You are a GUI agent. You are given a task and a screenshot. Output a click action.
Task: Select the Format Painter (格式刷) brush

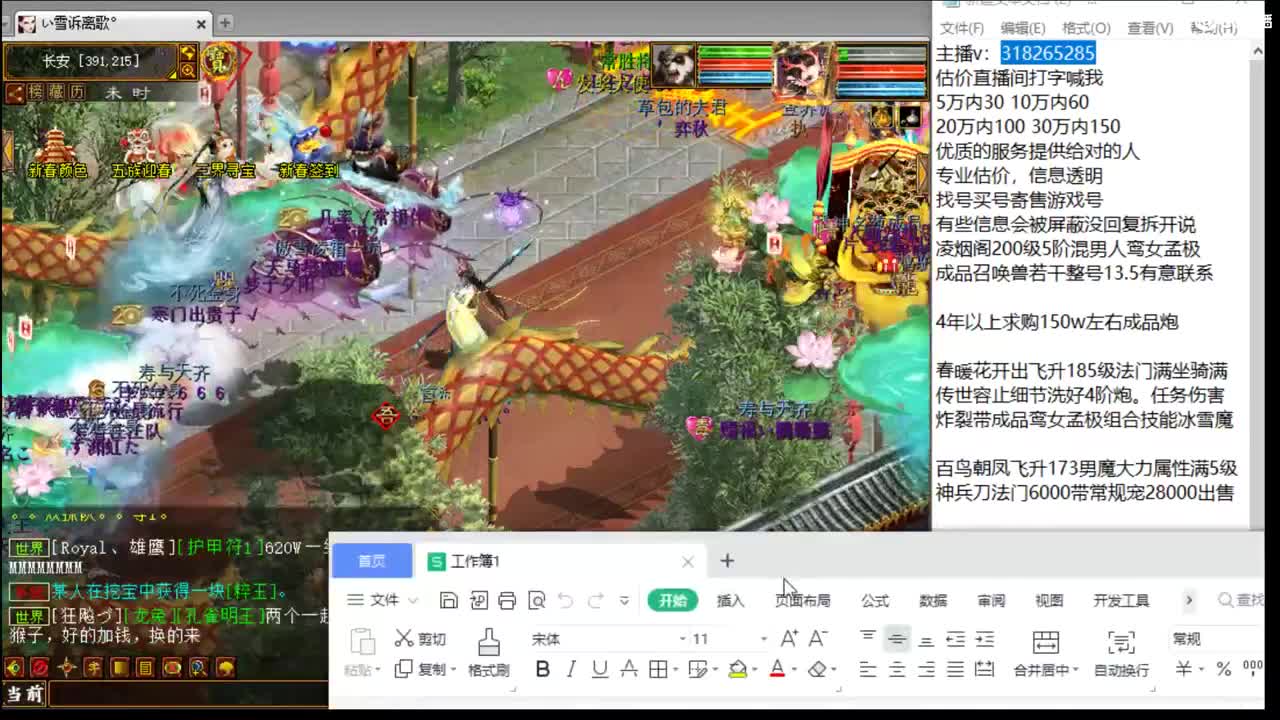point(488,653)
